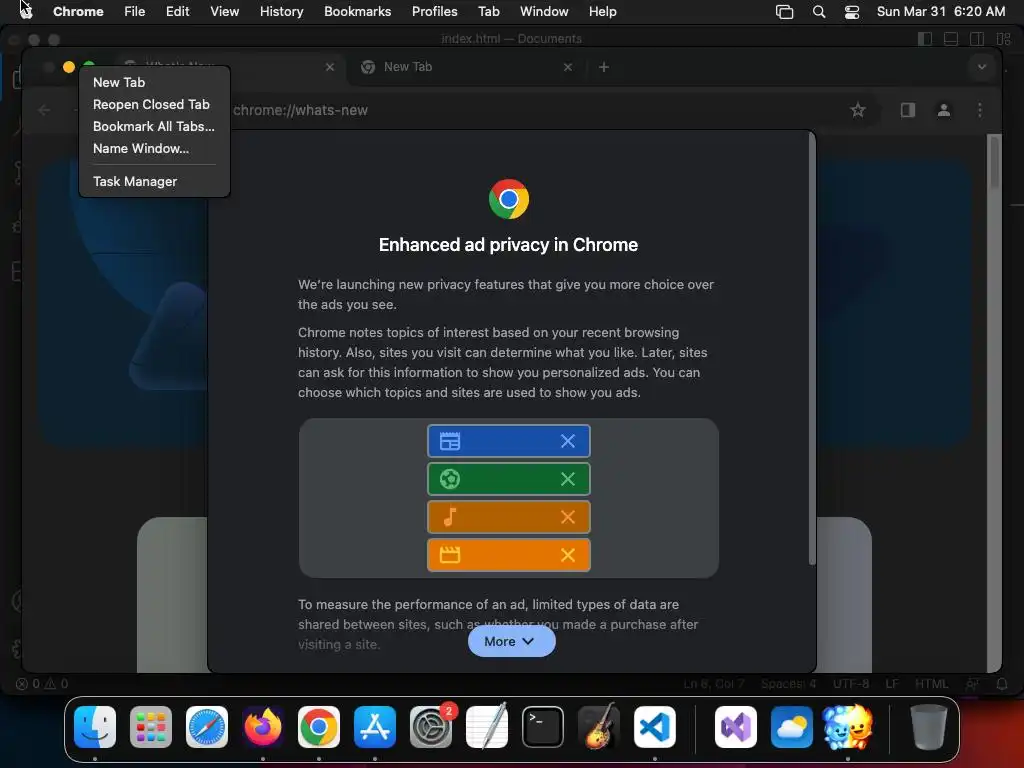
Task: Go back with Chrome back arrow
Action: (x=44, y=110)
